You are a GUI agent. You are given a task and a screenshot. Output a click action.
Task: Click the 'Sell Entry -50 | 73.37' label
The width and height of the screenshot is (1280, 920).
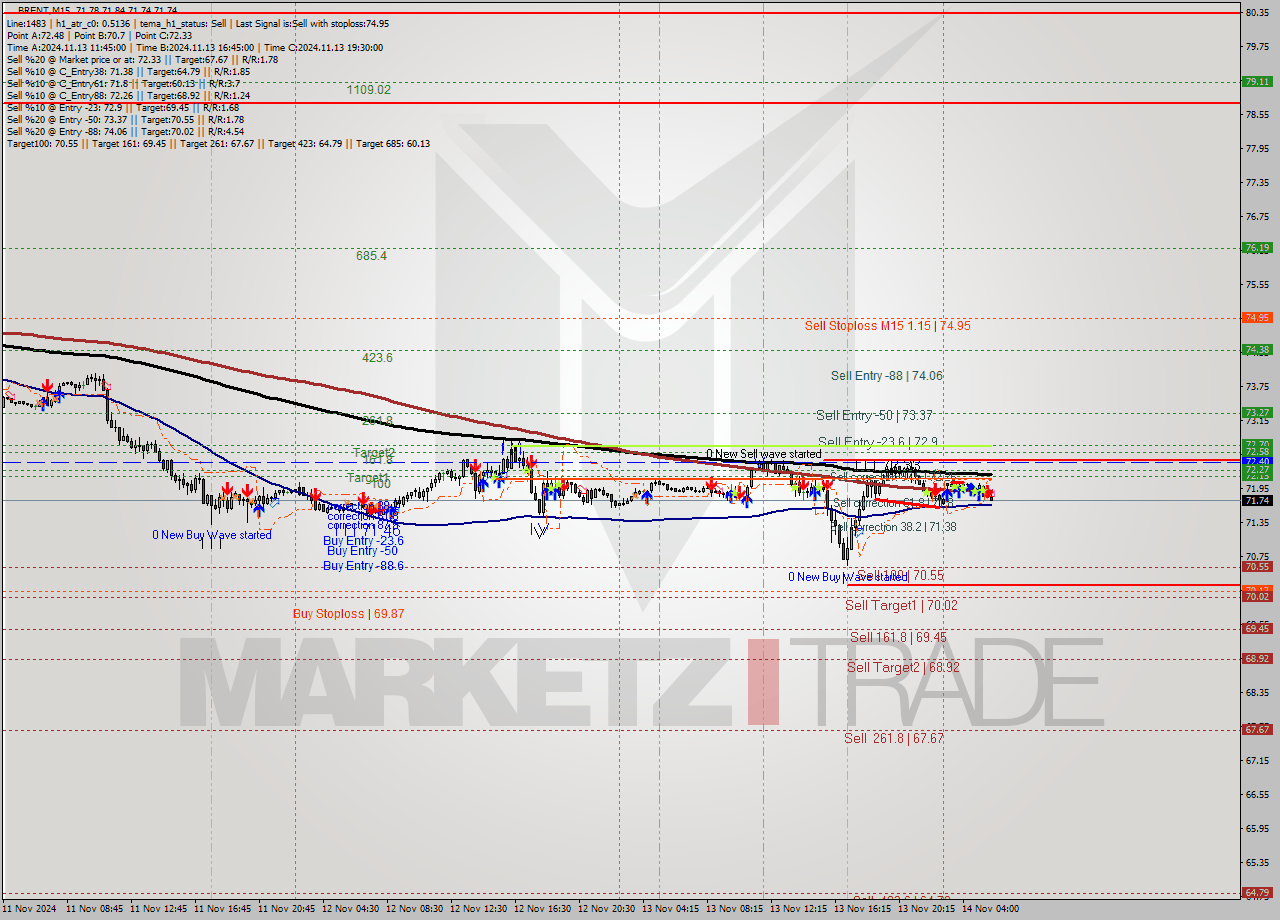tap(875, 415)
